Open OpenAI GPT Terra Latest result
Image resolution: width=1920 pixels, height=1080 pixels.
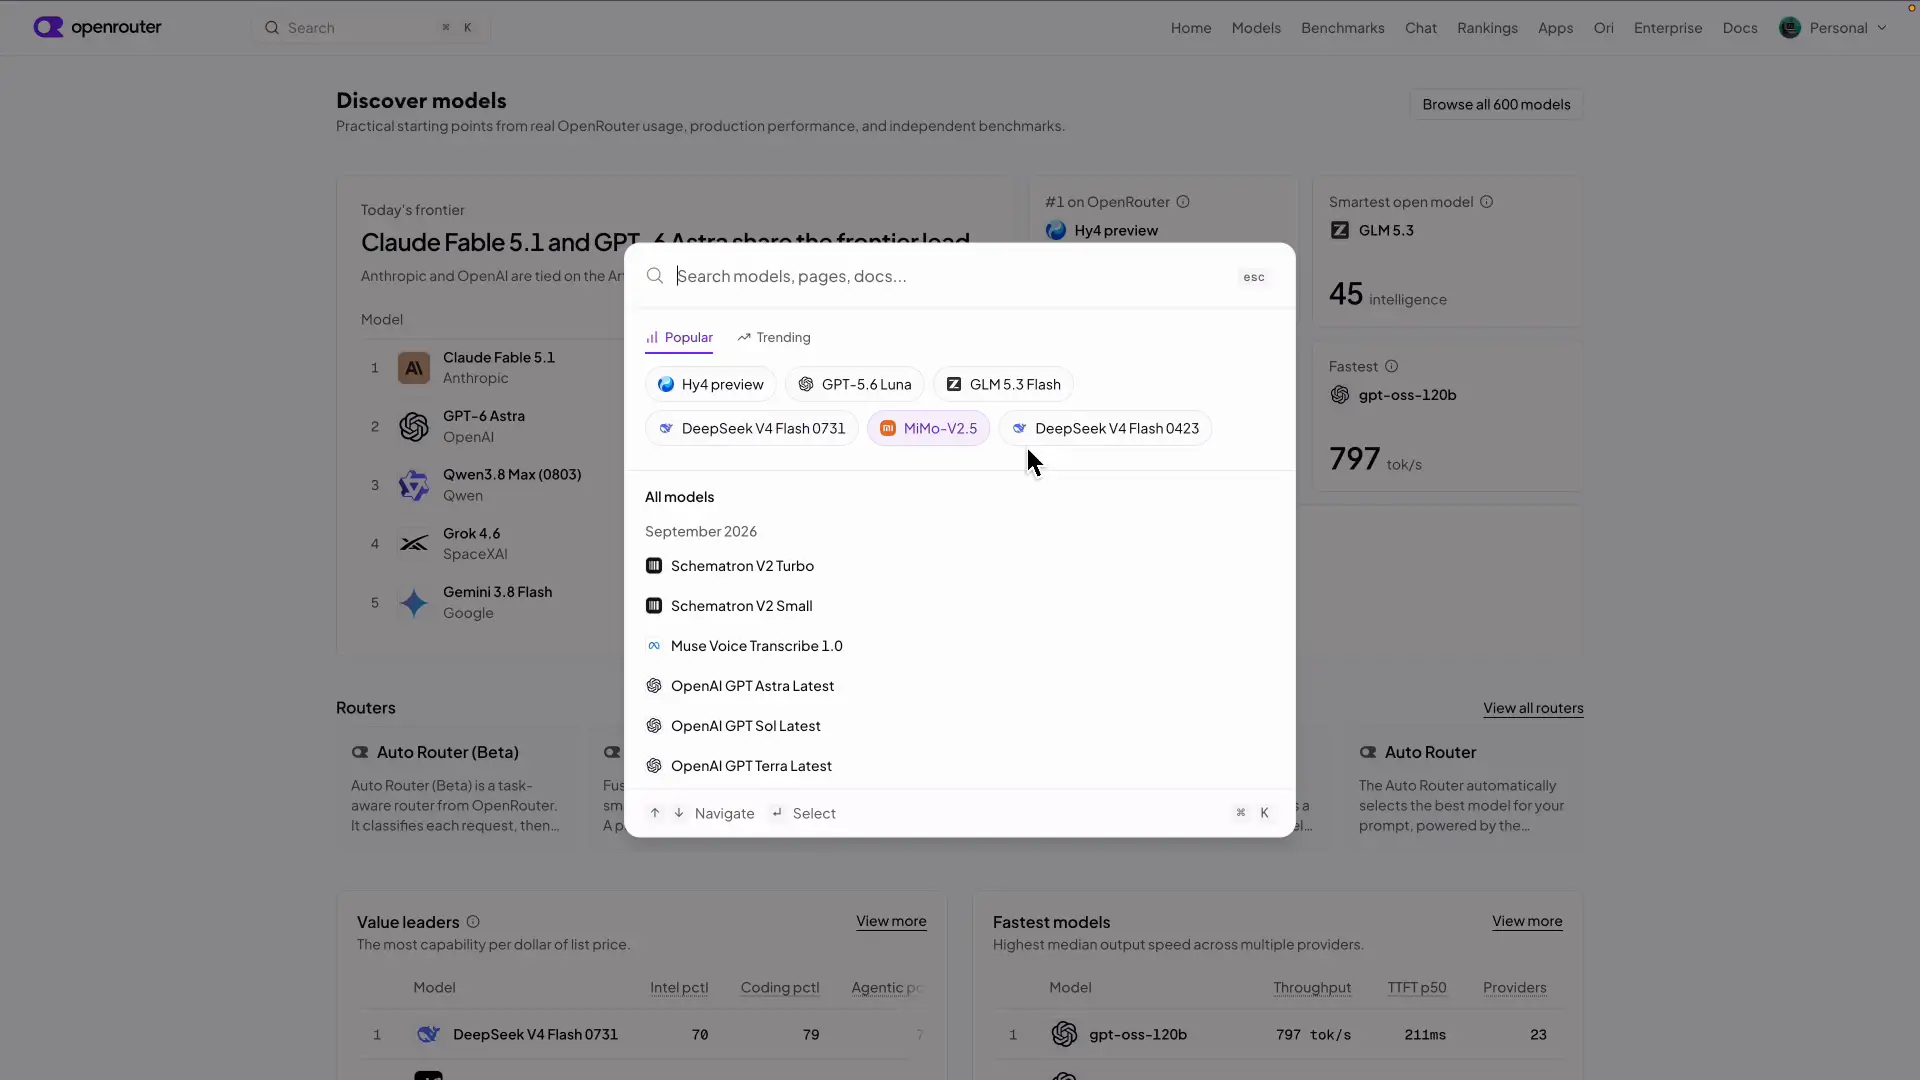point(960,766)
